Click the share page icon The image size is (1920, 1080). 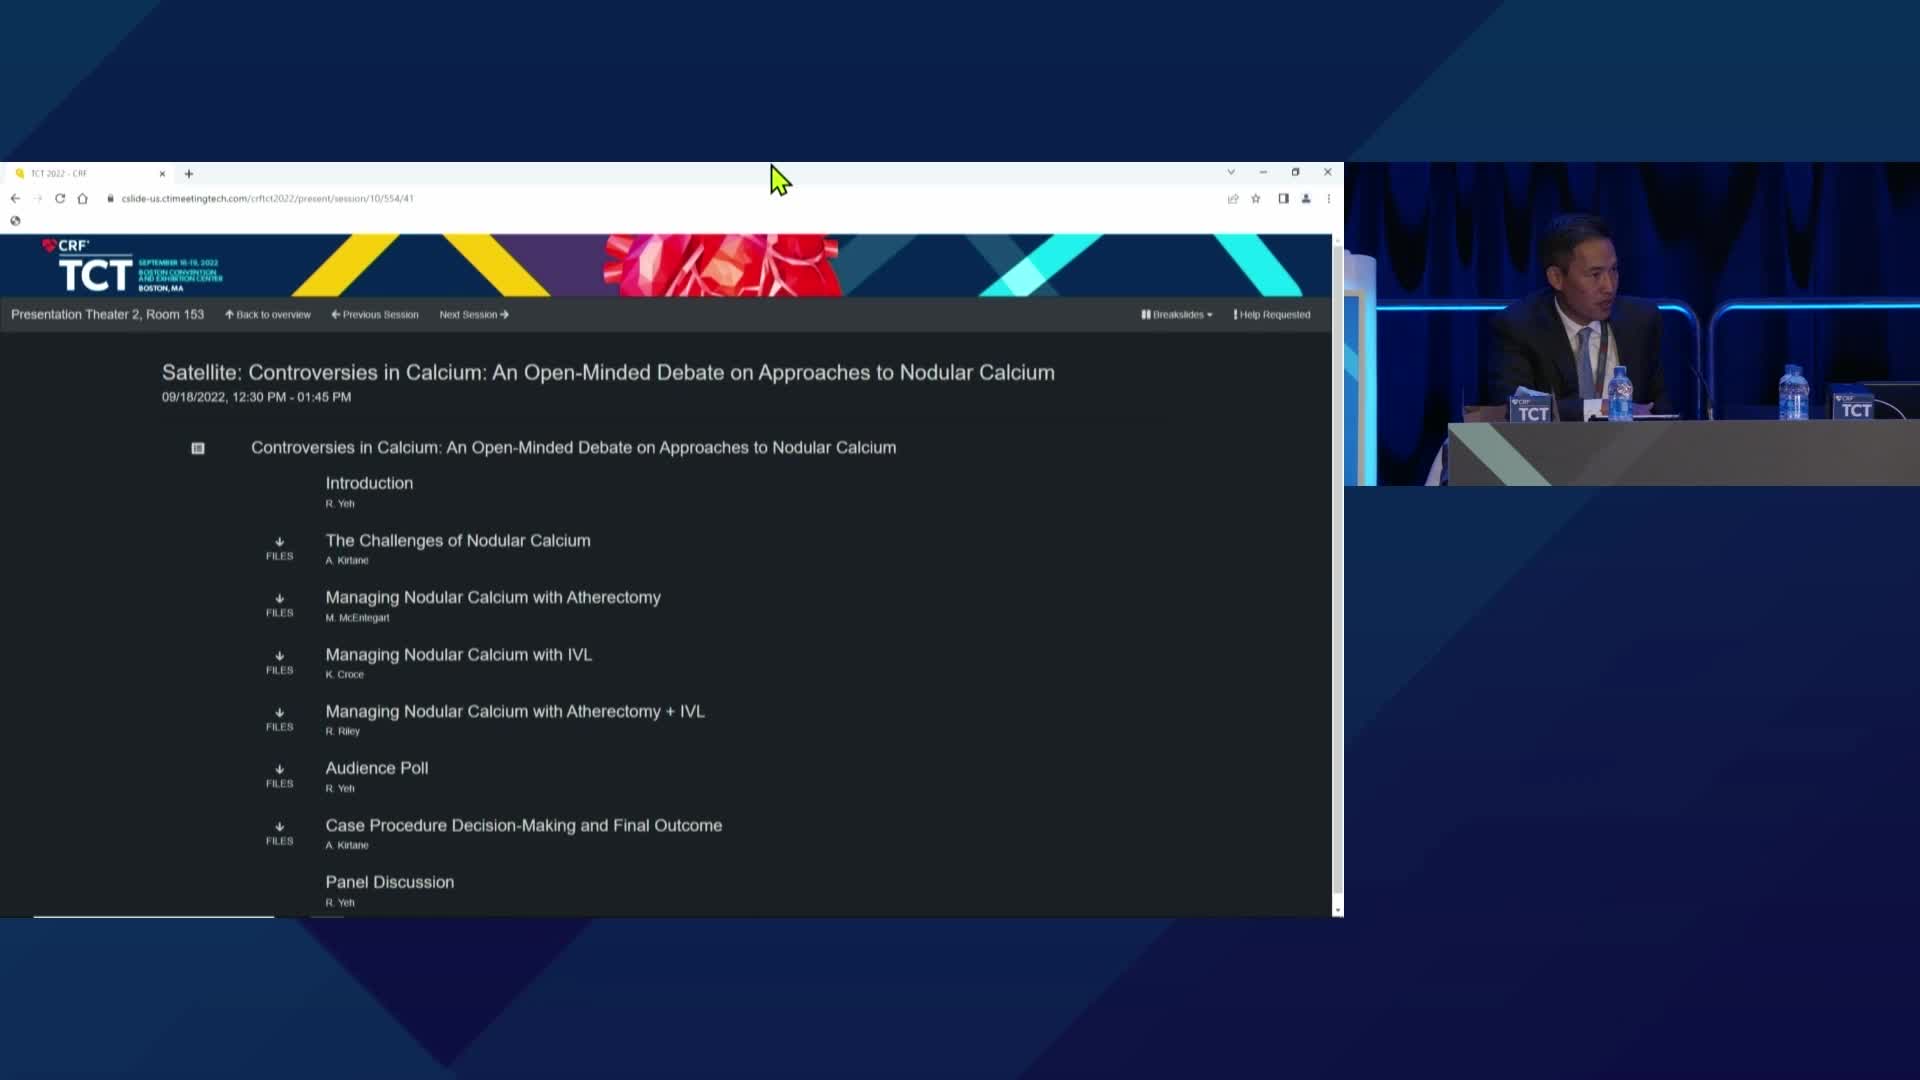[x=1233, y=199]
